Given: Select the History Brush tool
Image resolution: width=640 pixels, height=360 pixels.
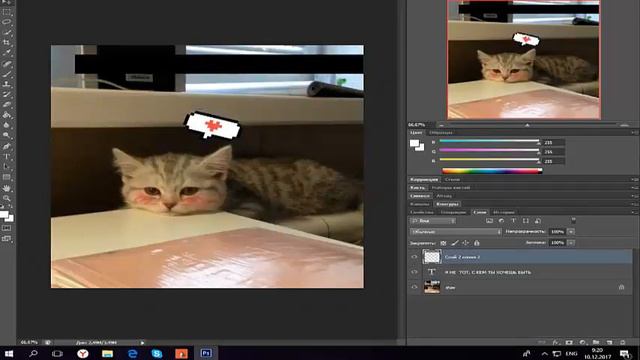Looking at the screenshot, I should (x=7, y=94).
